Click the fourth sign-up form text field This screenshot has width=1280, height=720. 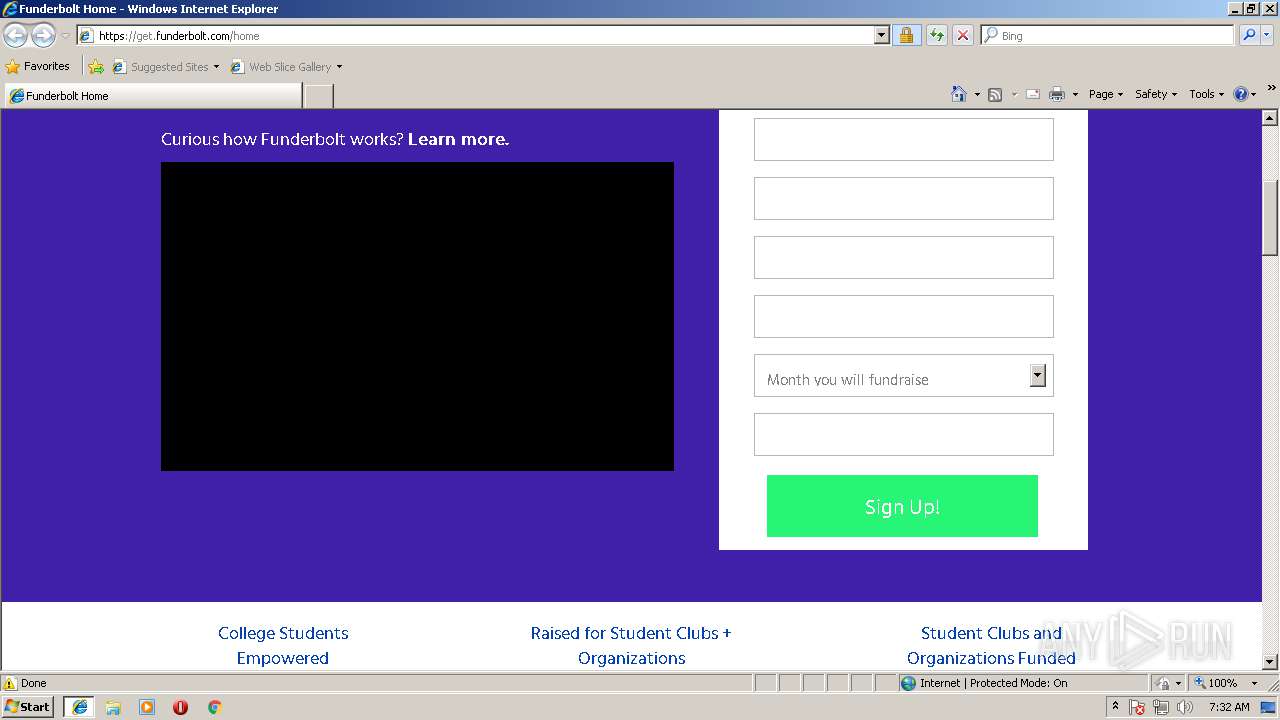coord(903,316)
